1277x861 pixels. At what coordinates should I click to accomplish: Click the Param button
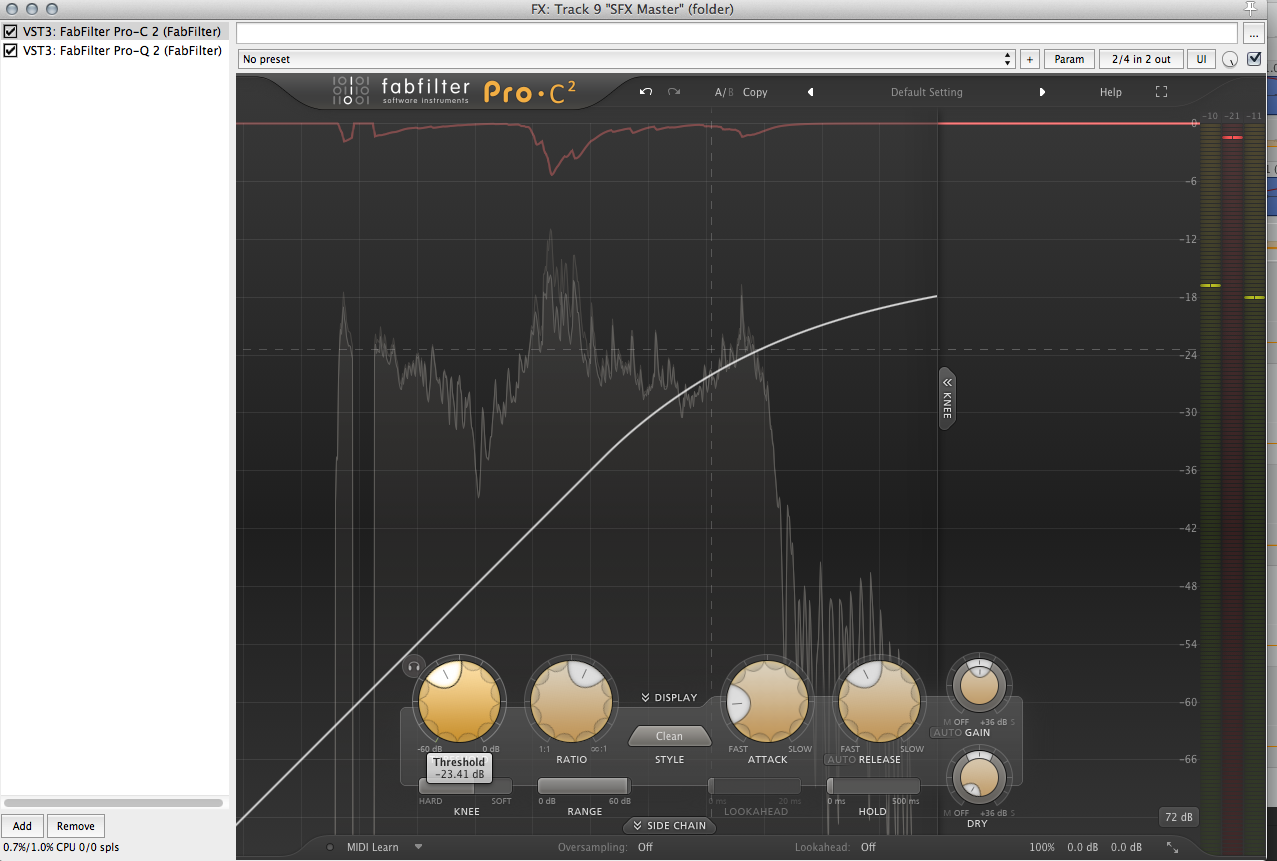click(1069, 59)
